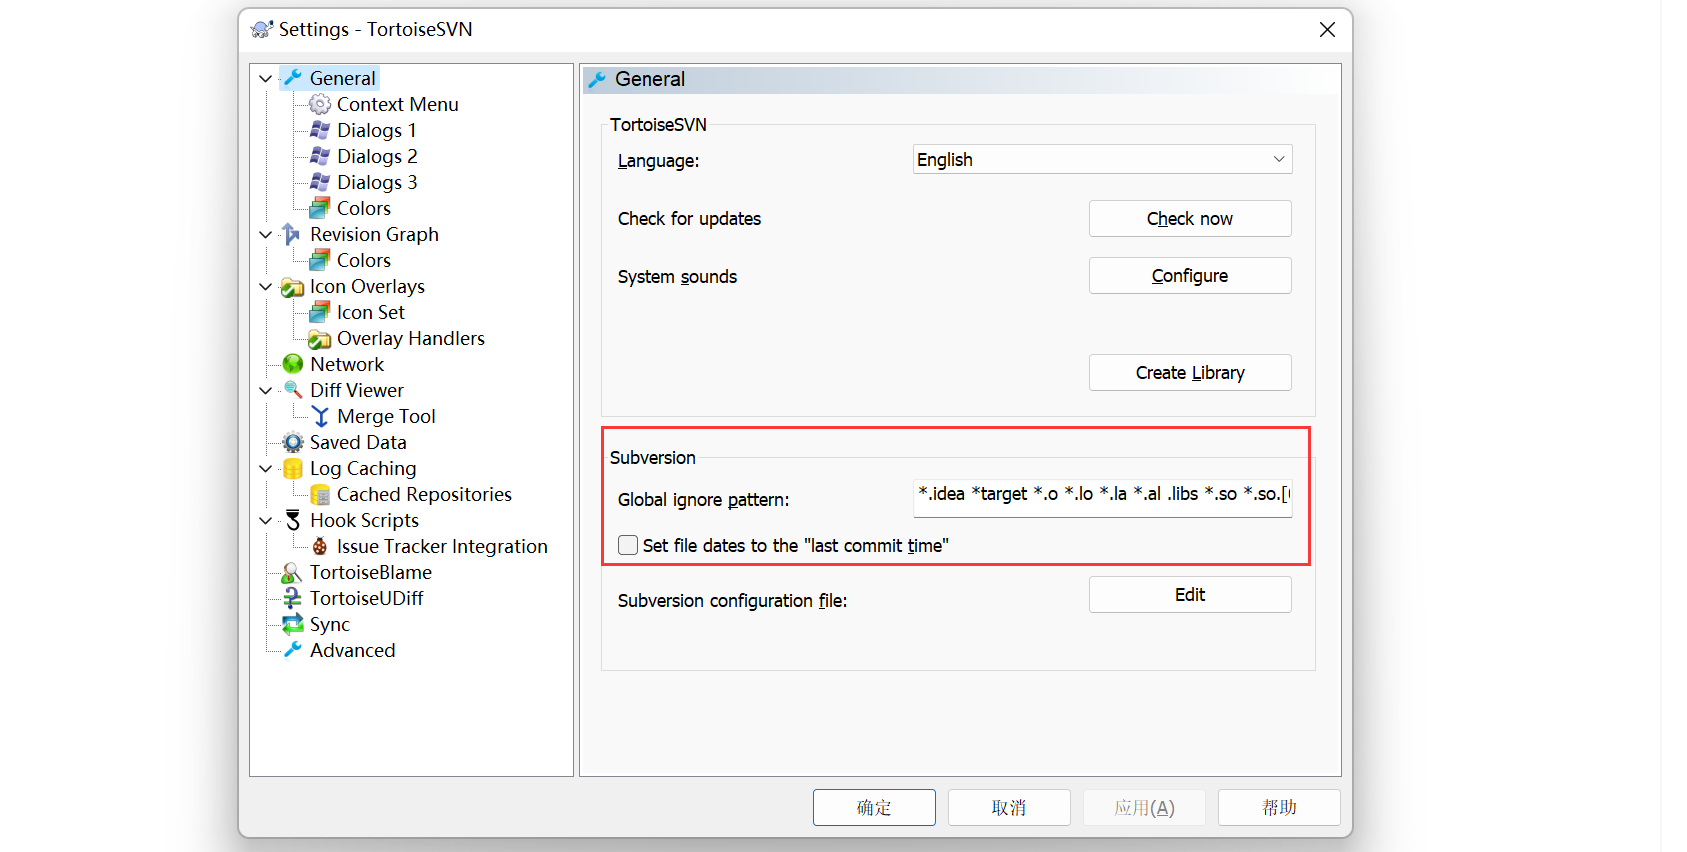Click the TortoiseSVN title bar turtle icon
Image resolution: width=1687 pixels, height=852 pixels.
262,29
